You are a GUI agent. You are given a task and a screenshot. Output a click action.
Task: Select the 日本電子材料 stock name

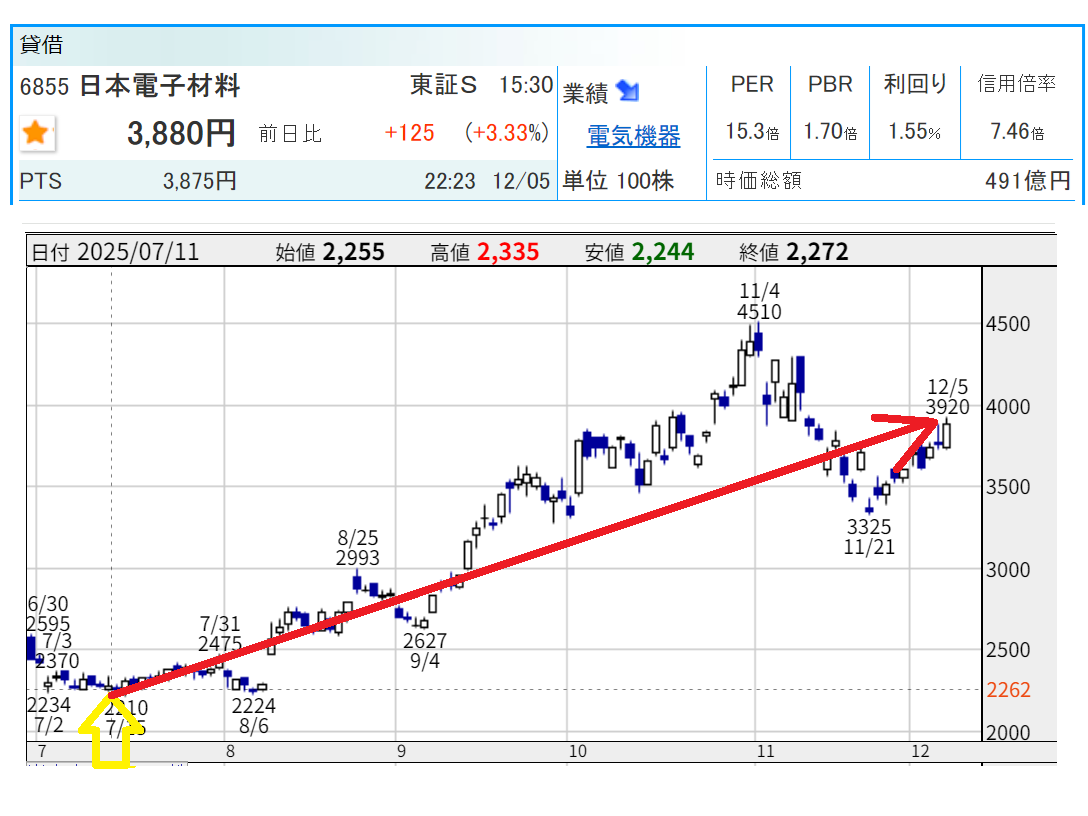point(160,86)
